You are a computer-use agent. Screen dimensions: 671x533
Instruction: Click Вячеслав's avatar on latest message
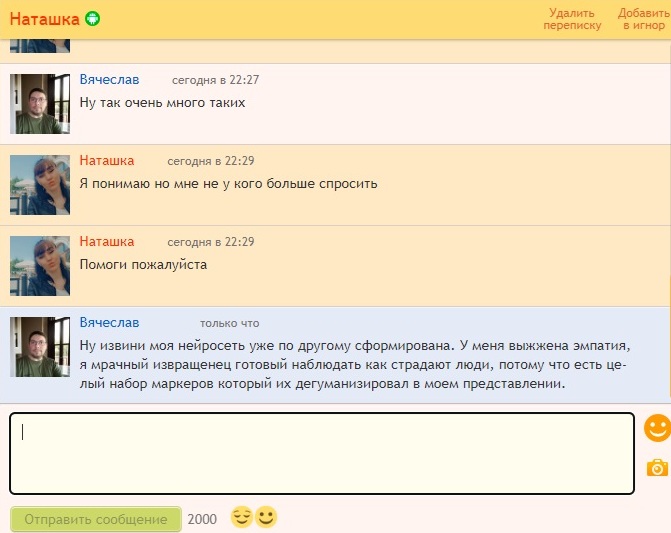click(40, 347)
